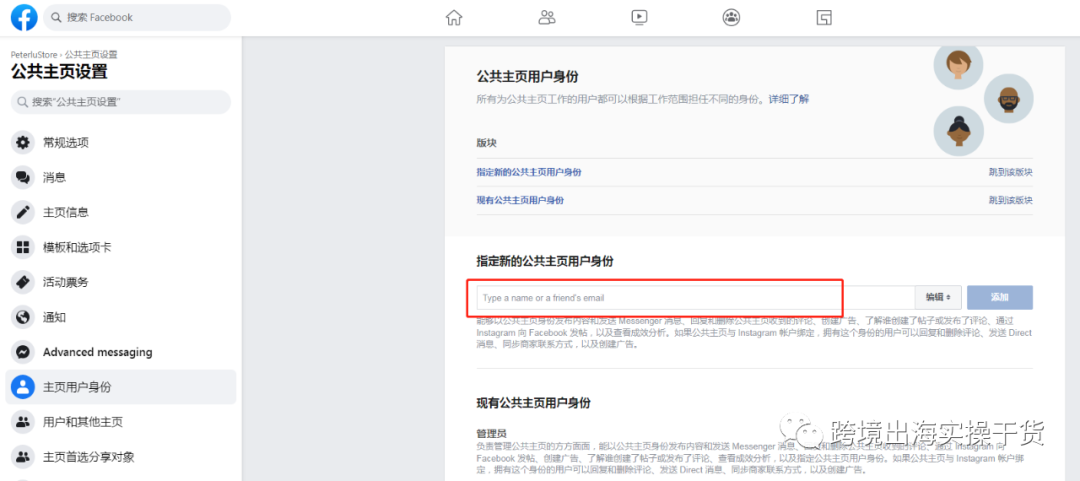The image size is (1080, 481).
Task: Click the 公共主页设置 breadcrumb link
Action: 91,54
